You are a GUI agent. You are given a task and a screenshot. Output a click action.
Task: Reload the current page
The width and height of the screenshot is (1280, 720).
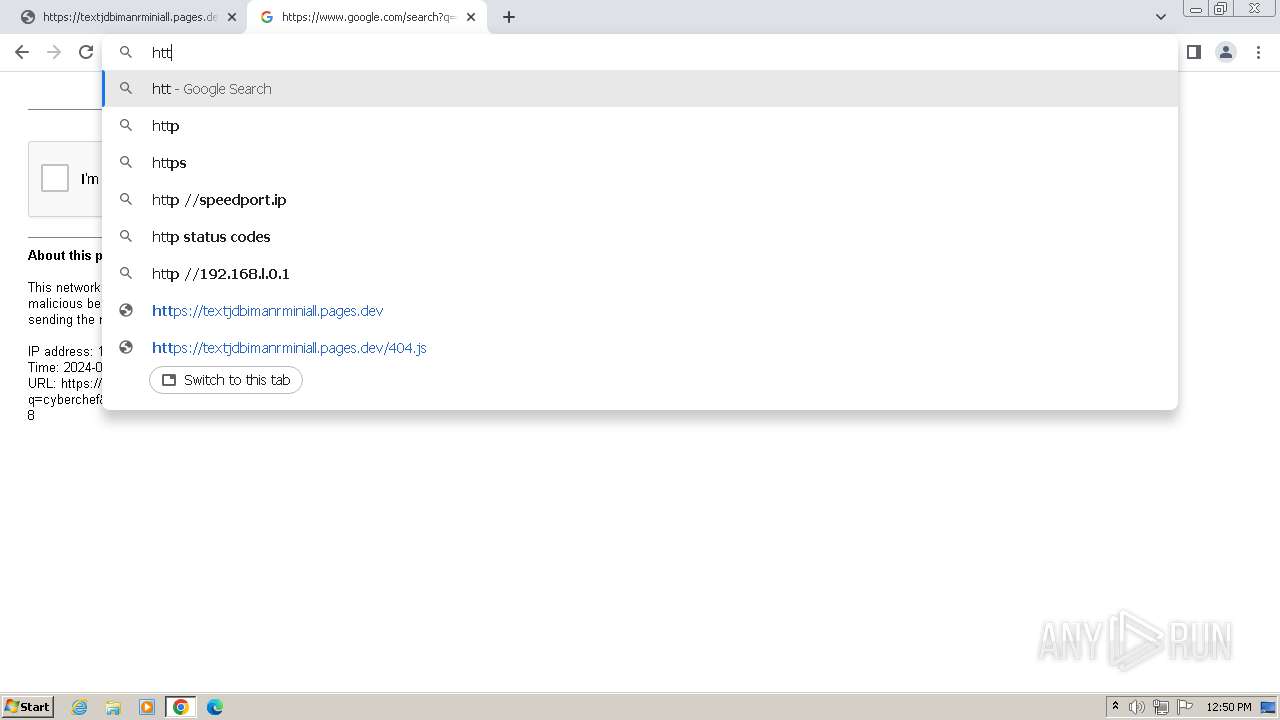pos(86,52)
